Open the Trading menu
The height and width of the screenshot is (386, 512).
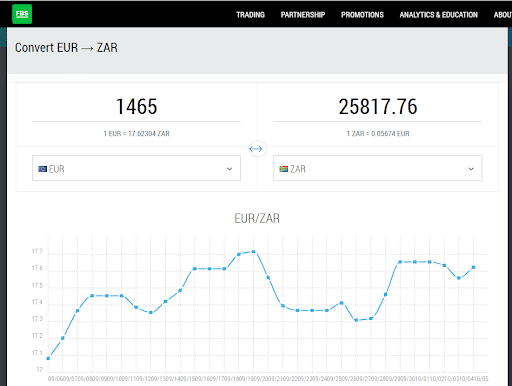[250, 15]
